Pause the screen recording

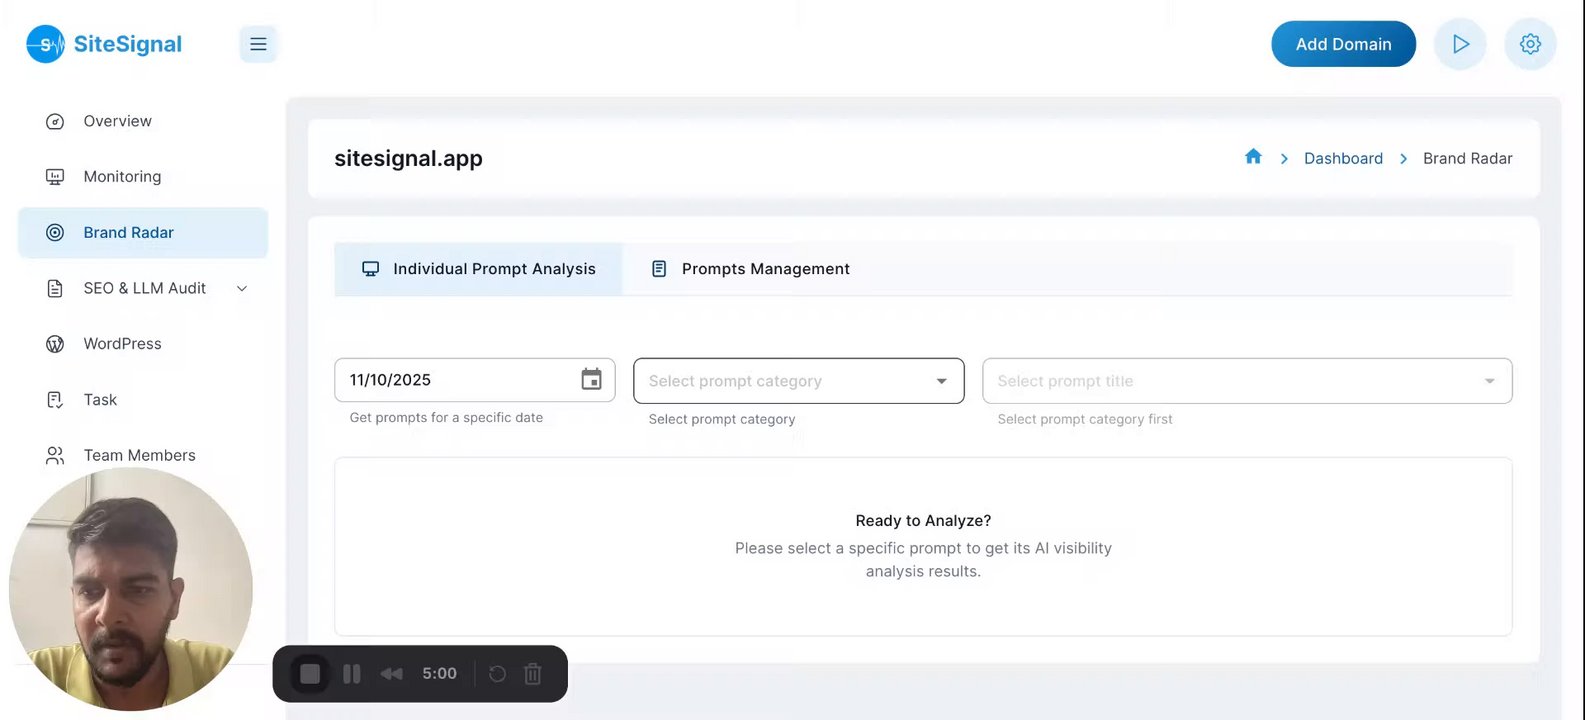pyautogui.click(x=352, y=674)
